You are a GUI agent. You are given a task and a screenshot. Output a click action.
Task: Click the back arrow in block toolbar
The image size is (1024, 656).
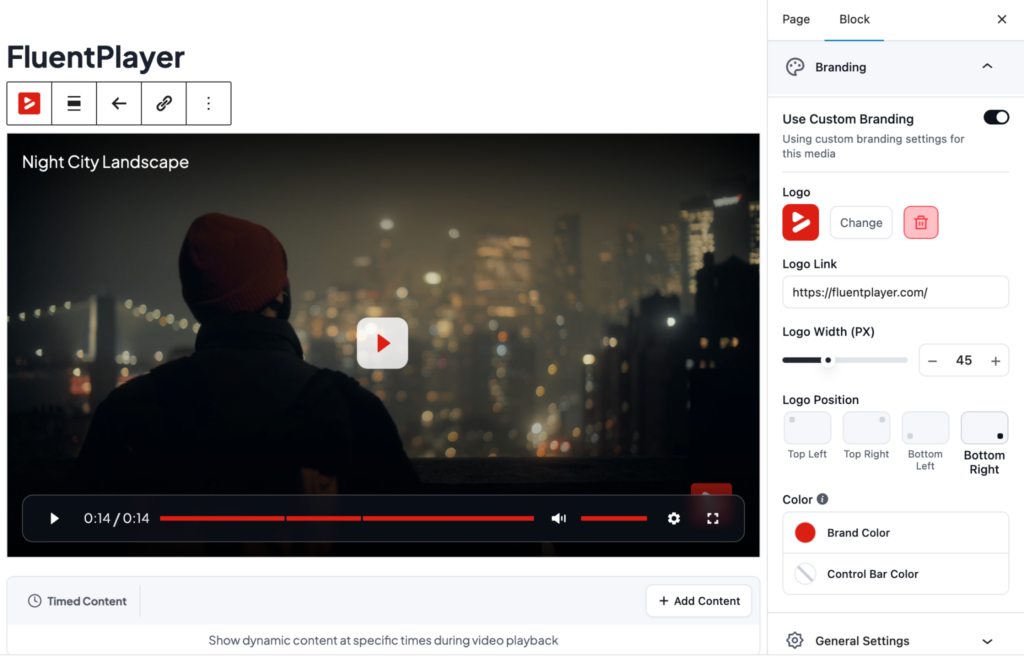click(x=119, y=103)
